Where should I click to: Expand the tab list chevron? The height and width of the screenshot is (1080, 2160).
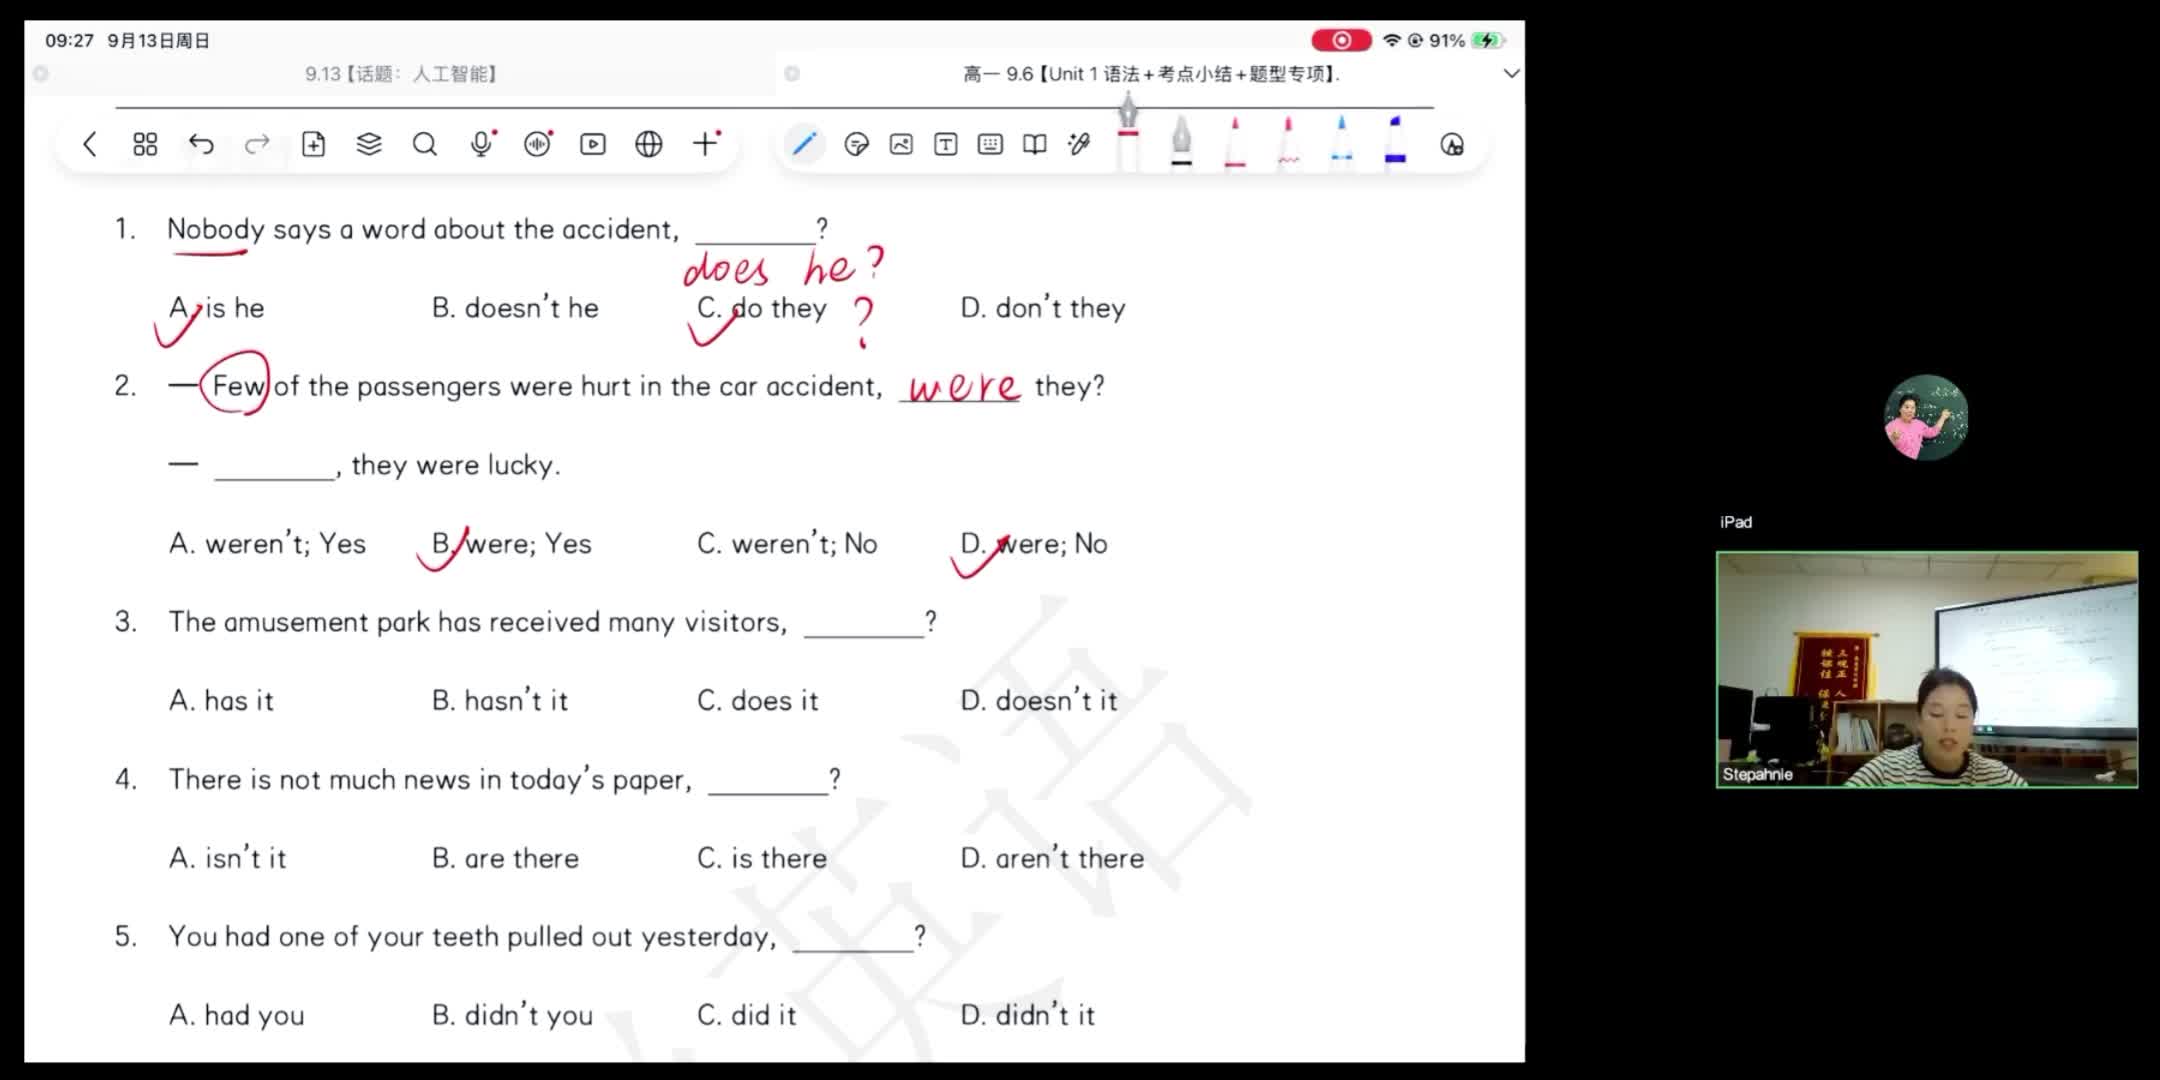coord(1511,73)
